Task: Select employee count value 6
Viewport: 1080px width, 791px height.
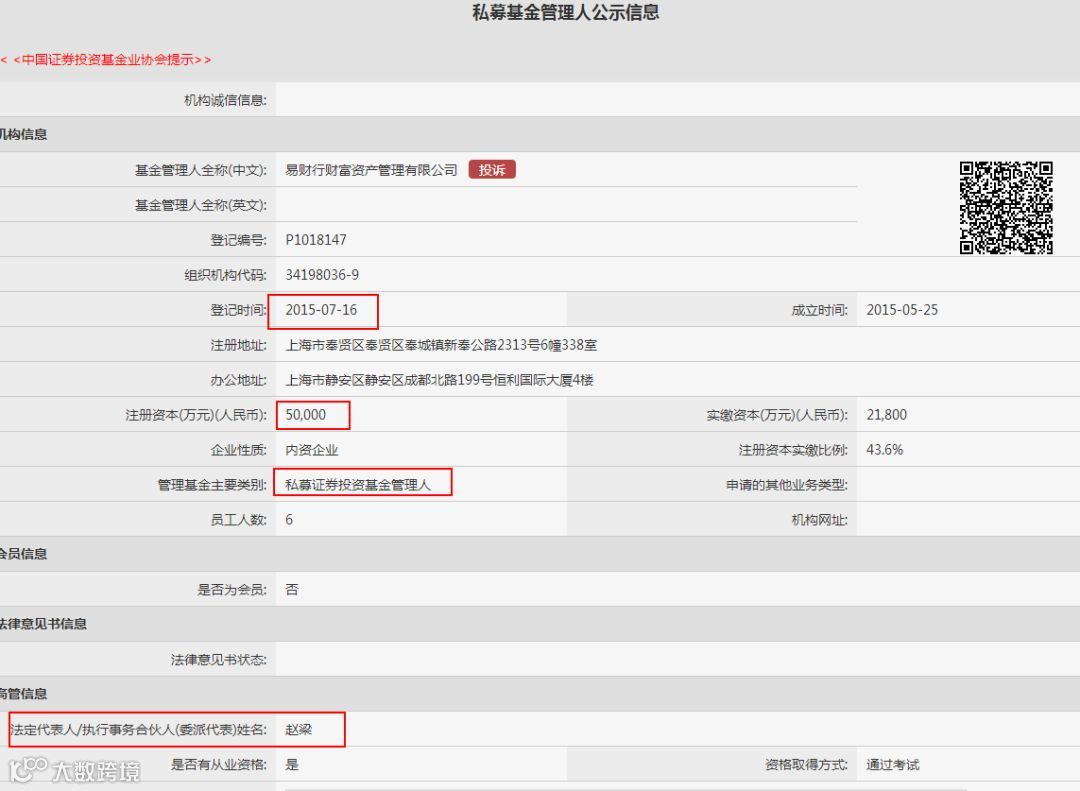Action: pos(289,520)
